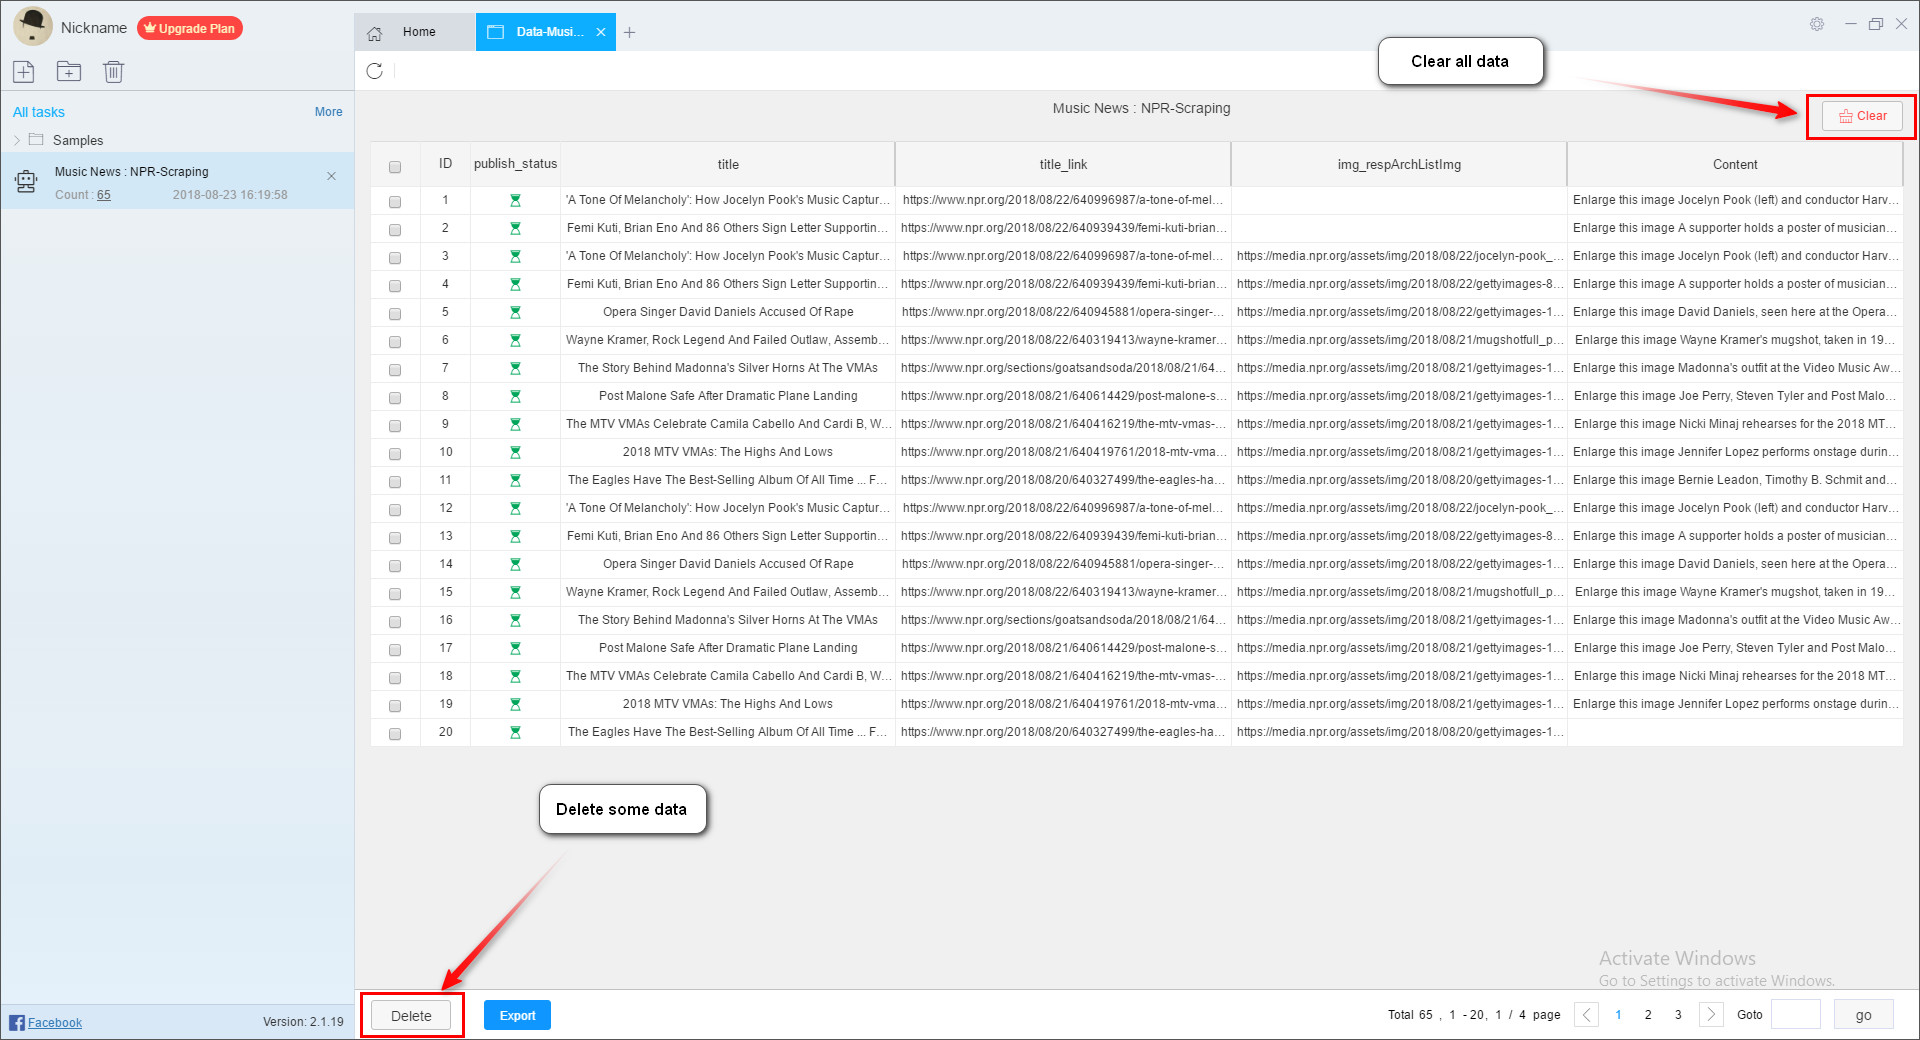Screen dimensions: 1920x1040
Task: Click the Upgrade Plan button
Action: click(190, 28)
